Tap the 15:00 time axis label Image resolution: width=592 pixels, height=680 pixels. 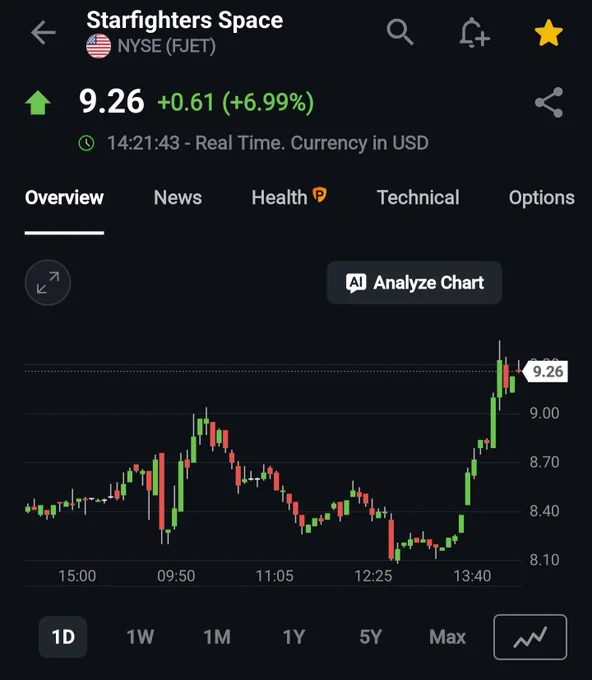pos(77,576)
